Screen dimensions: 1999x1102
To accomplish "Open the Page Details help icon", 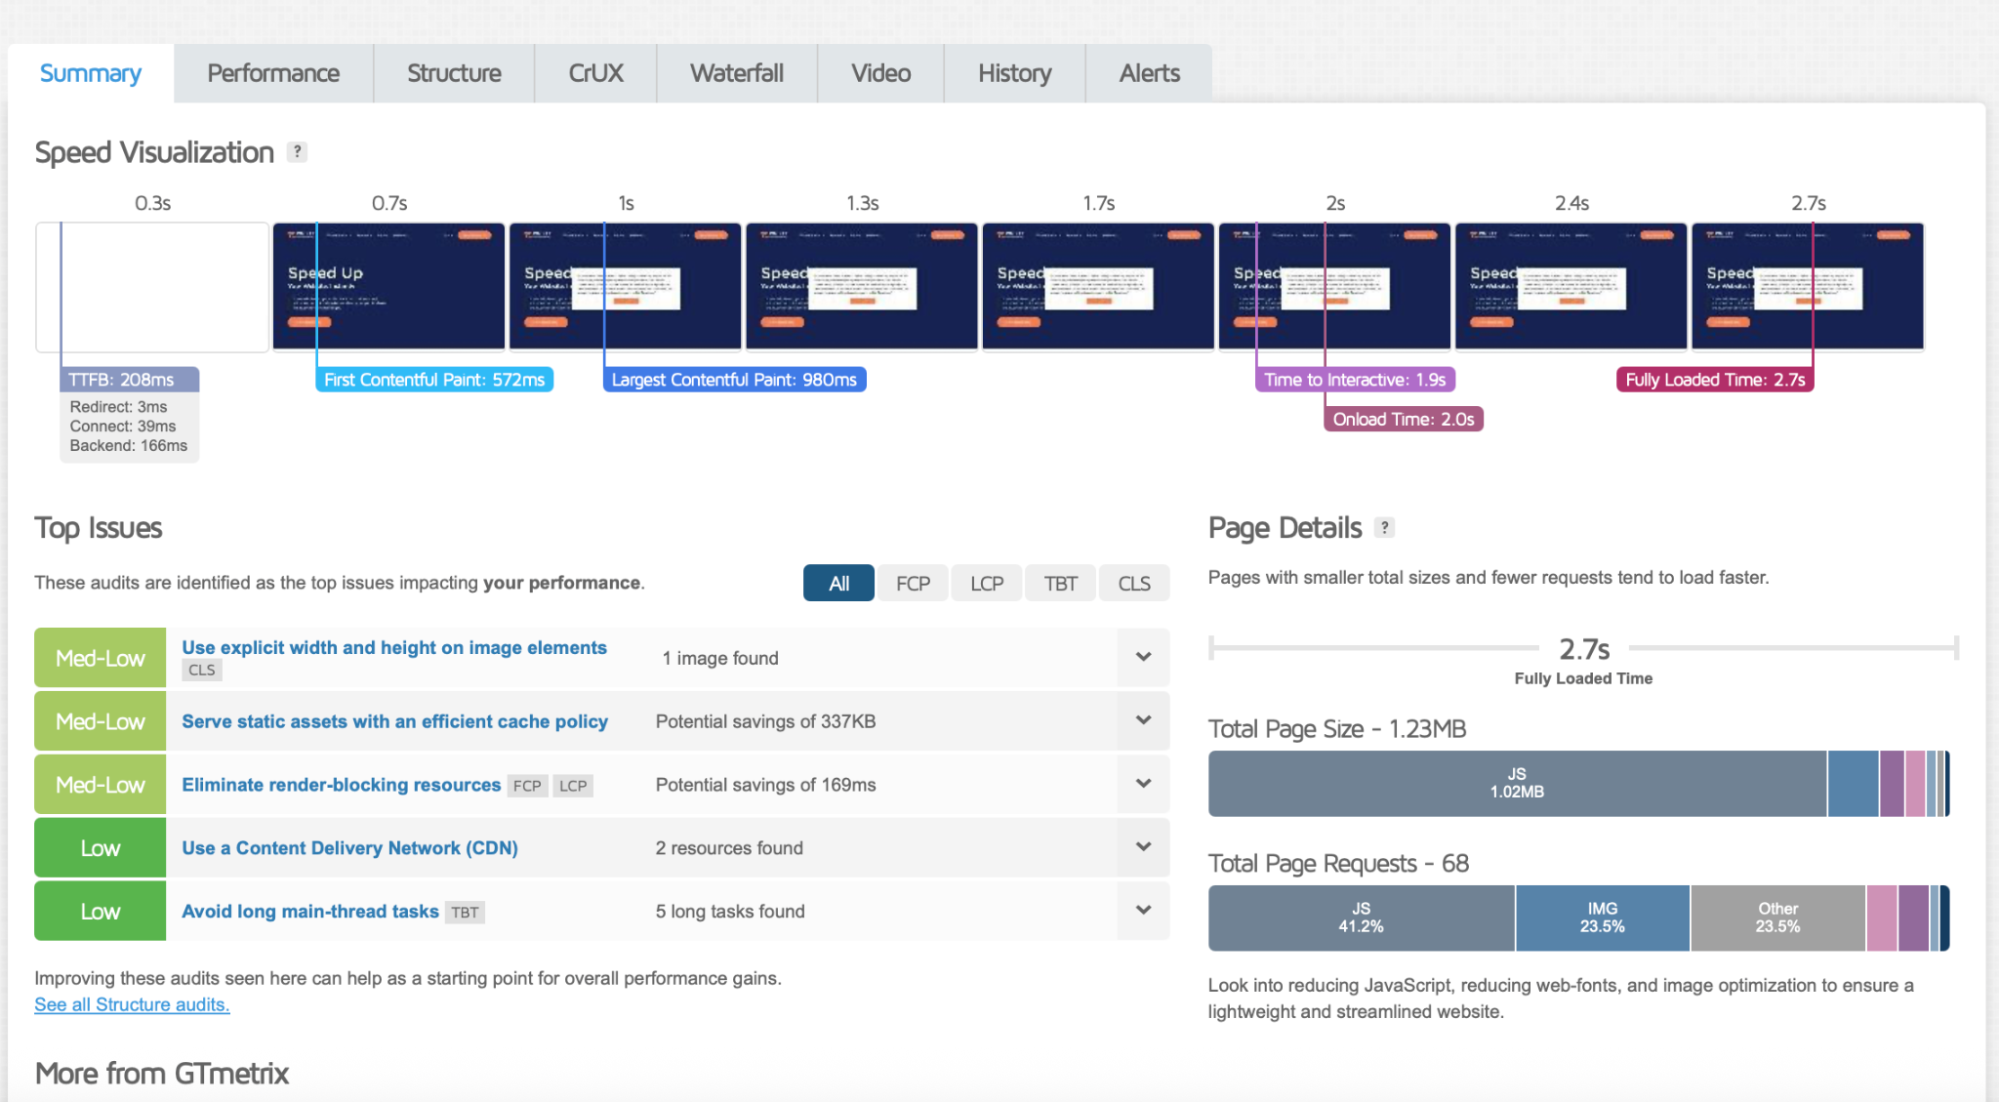I will [x=1384, y=527].
